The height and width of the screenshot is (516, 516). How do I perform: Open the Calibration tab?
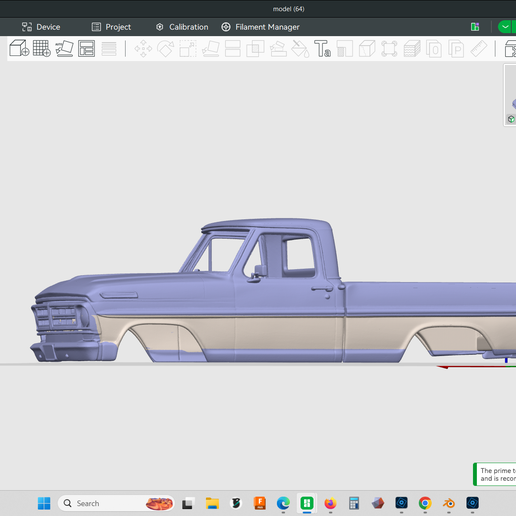point(182,27)
